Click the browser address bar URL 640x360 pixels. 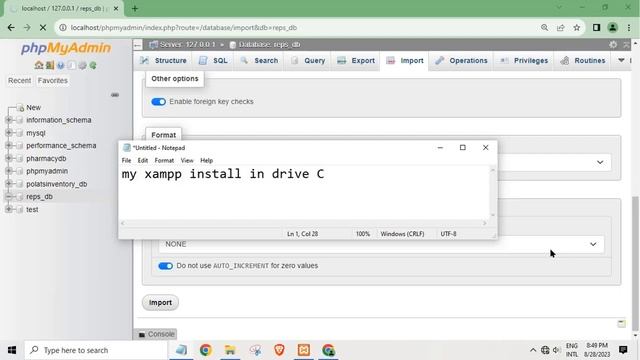184,28
